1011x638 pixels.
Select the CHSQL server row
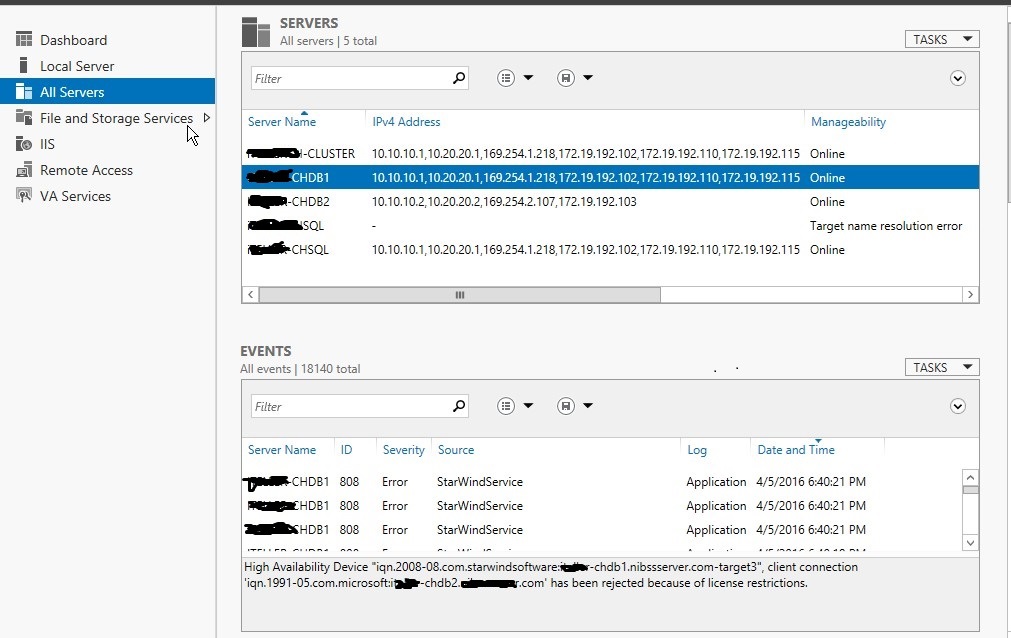tap(610, 250)
